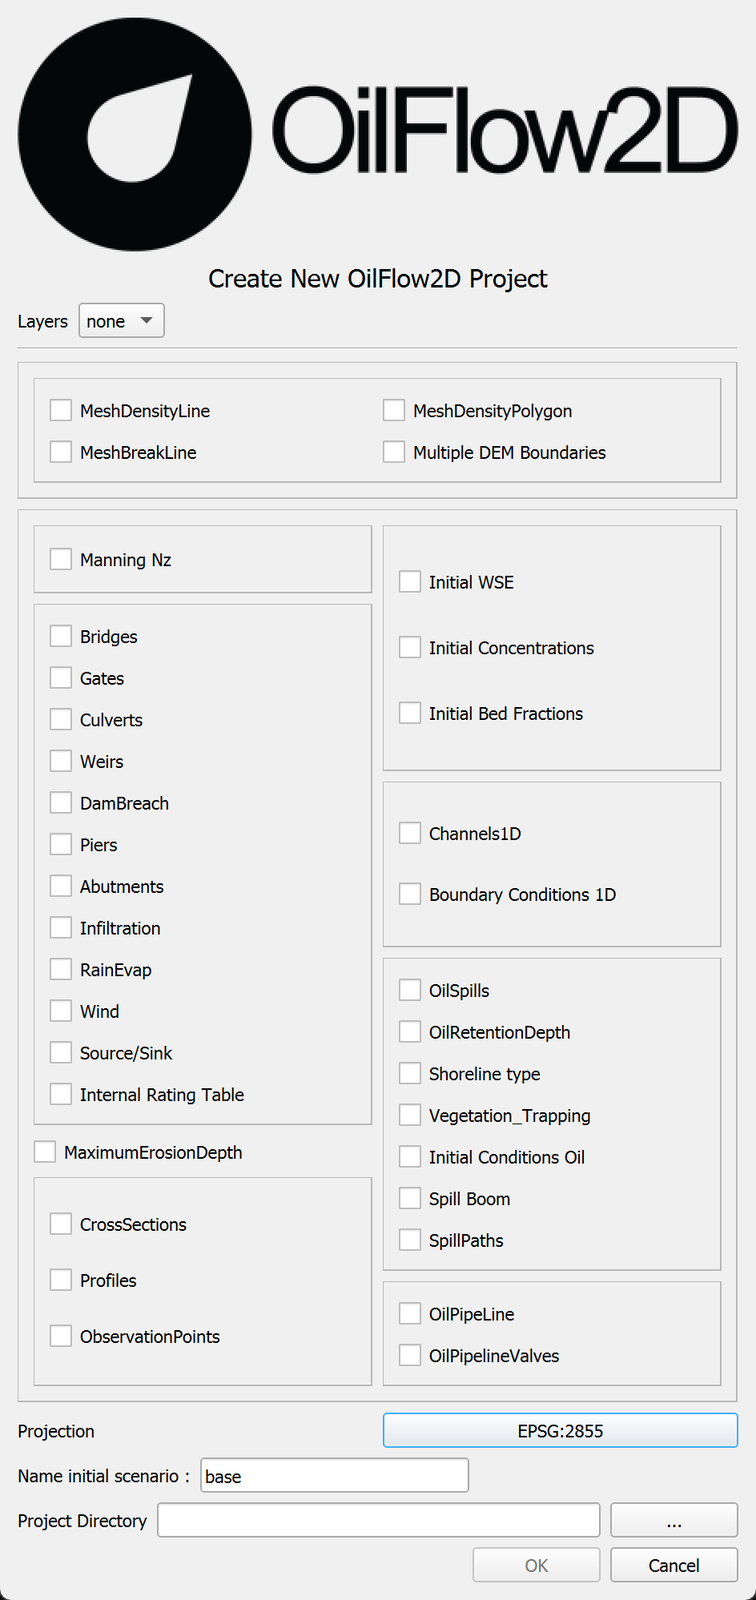Open the Layers dropdown

pyautogui.click(x=121, y=321)
